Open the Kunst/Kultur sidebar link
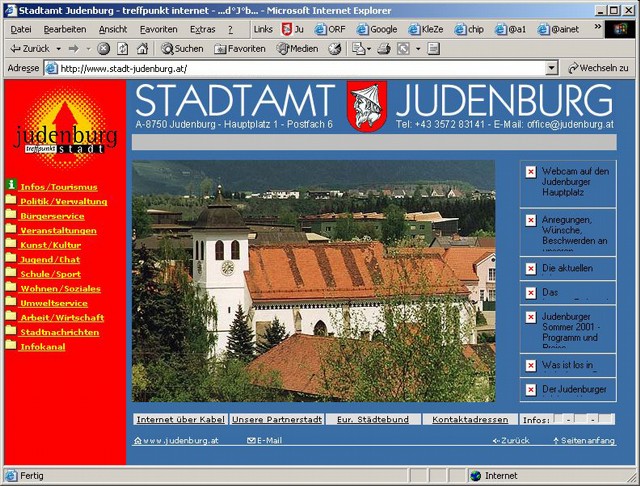Viewport: 640px width, 486px height. pos(50,244)
